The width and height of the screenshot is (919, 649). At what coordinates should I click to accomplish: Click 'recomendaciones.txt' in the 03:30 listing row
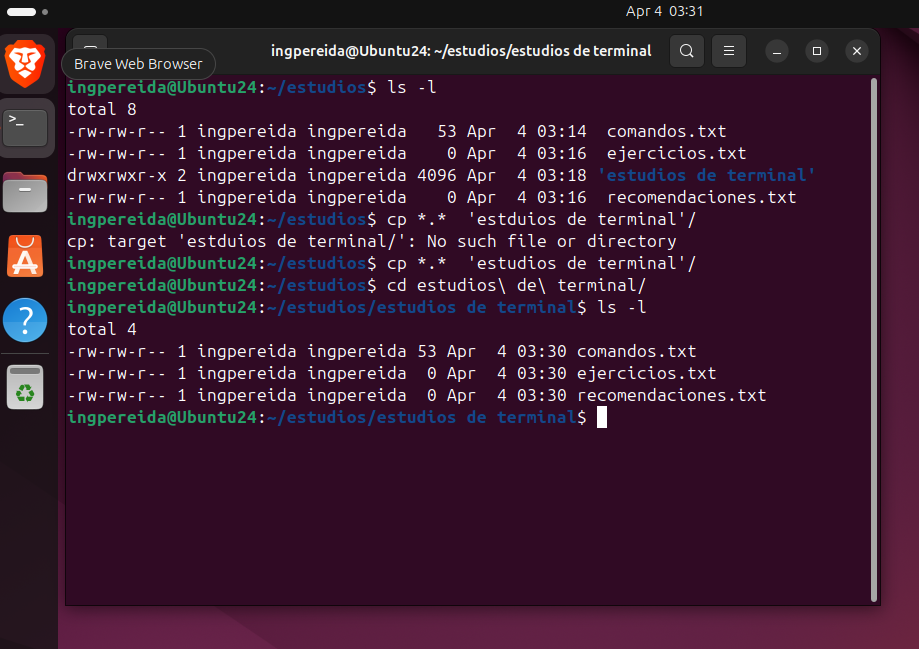coord(672,396)
